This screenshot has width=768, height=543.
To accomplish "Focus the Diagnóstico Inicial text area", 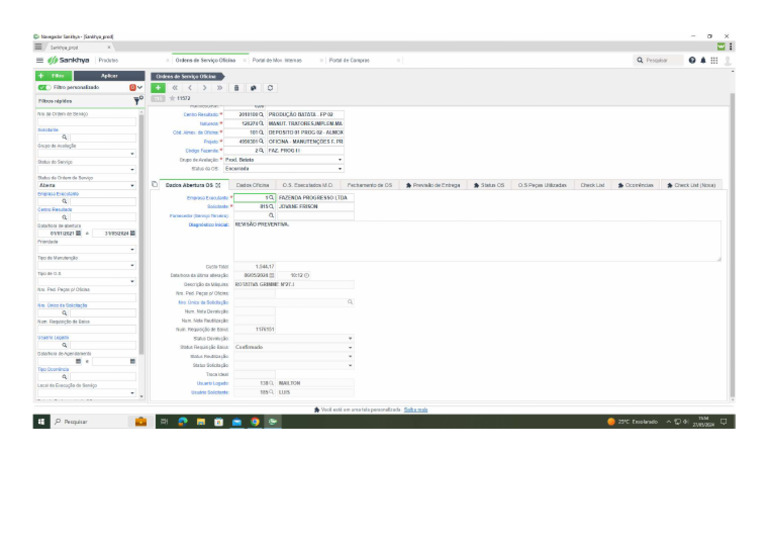I will (x=477, y=241).
